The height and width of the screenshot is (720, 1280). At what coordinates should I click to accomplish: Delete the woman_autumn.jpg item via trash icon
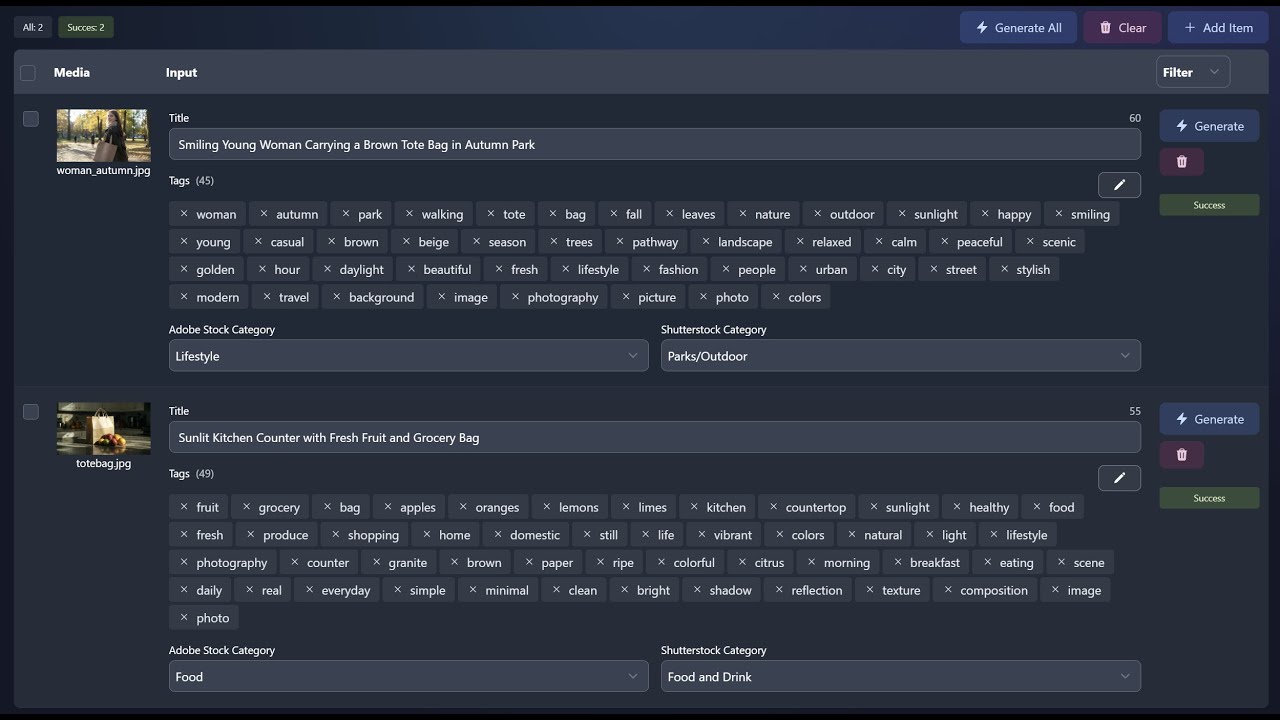coord(1181,162)
